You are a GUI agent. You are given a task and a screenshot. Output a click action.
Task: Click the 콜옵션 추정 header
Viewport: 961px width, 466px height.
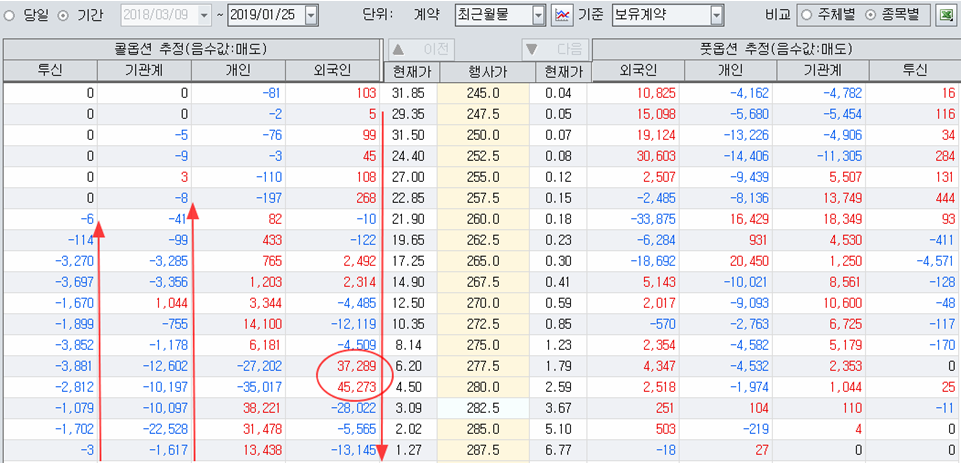pos(191,49)
